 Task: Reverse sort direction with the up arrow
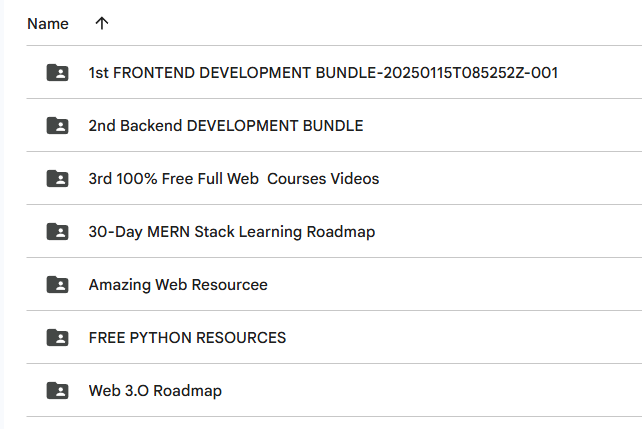tap(102, 23)
